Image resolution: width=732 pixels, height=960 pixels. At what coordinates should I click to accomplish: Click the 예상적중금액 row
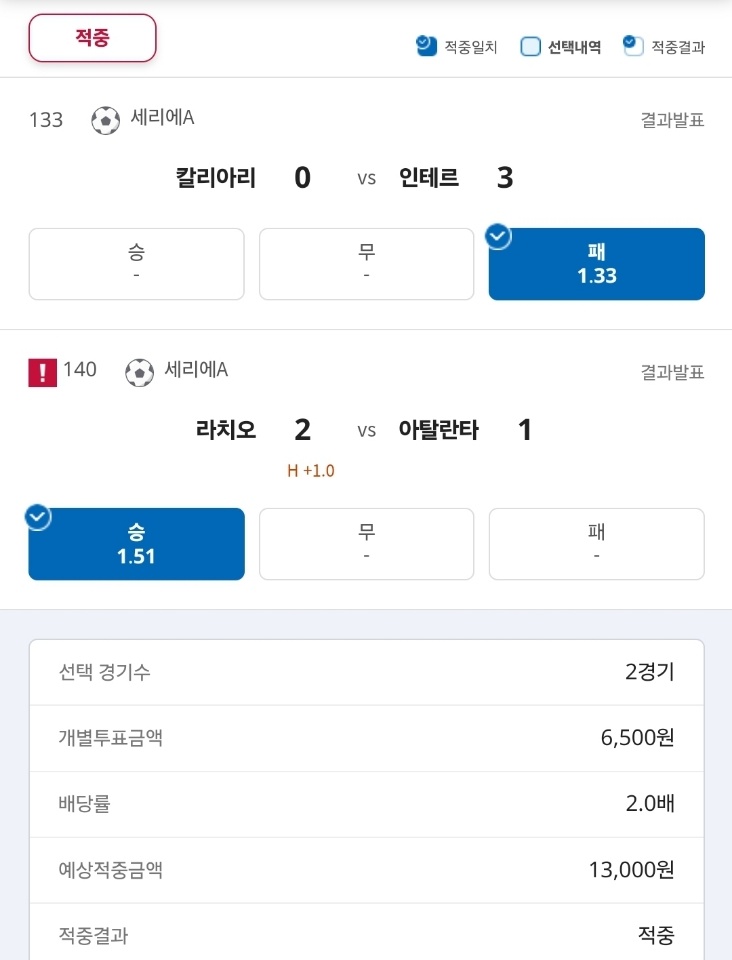(366, 869)
